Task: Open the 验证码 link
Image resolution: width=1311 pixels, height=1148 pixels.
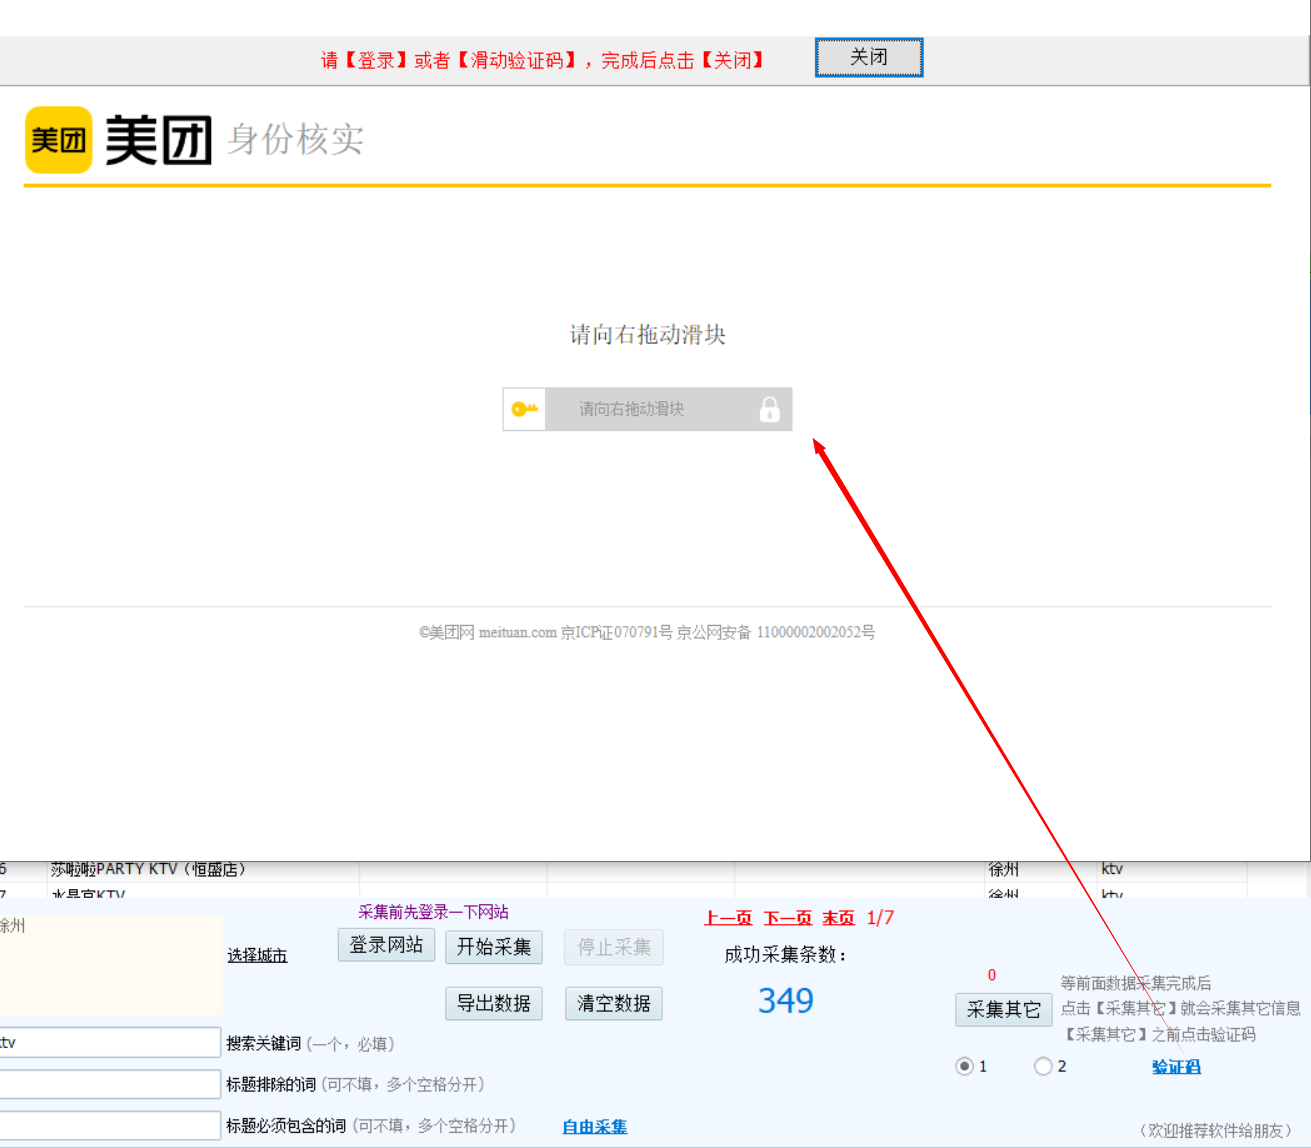Action: [x=1176, y=1067]
